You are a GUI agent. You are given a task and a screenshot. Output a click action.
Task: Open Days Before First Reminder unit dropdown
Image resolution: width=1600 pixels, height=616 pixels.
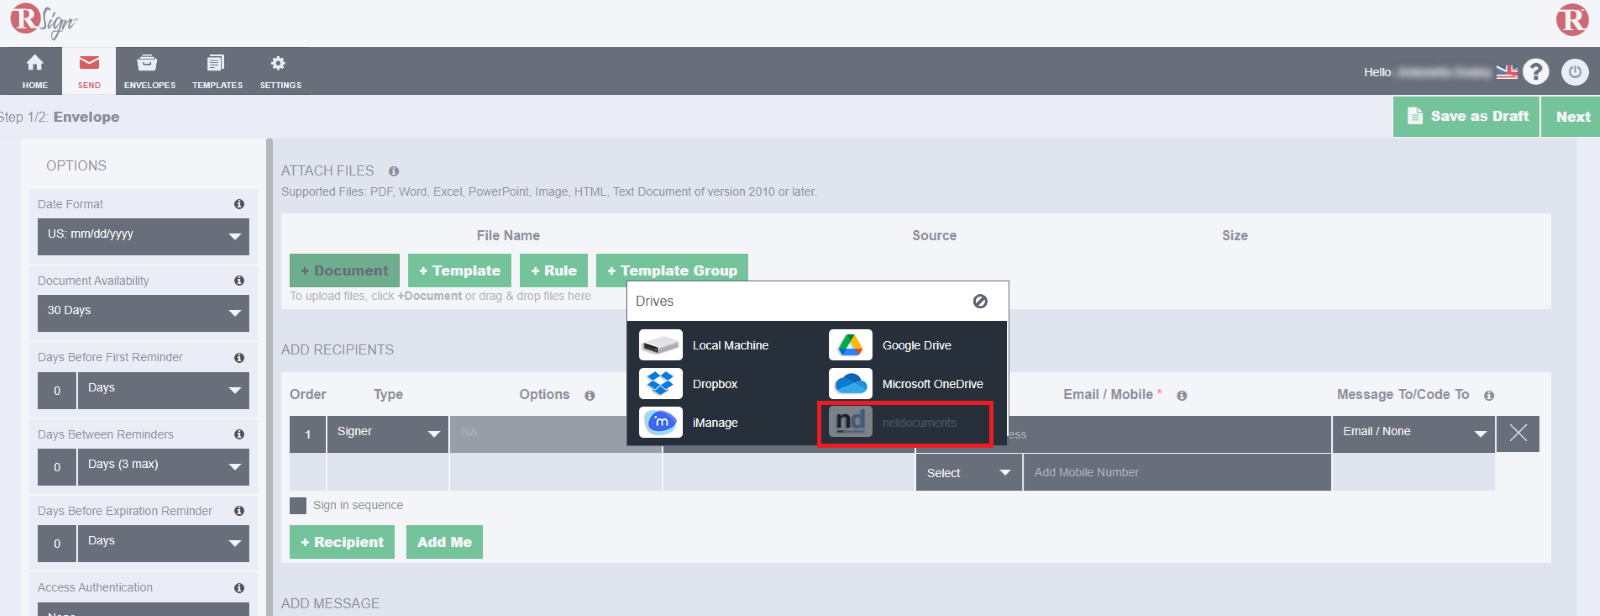tap(163, 390)
